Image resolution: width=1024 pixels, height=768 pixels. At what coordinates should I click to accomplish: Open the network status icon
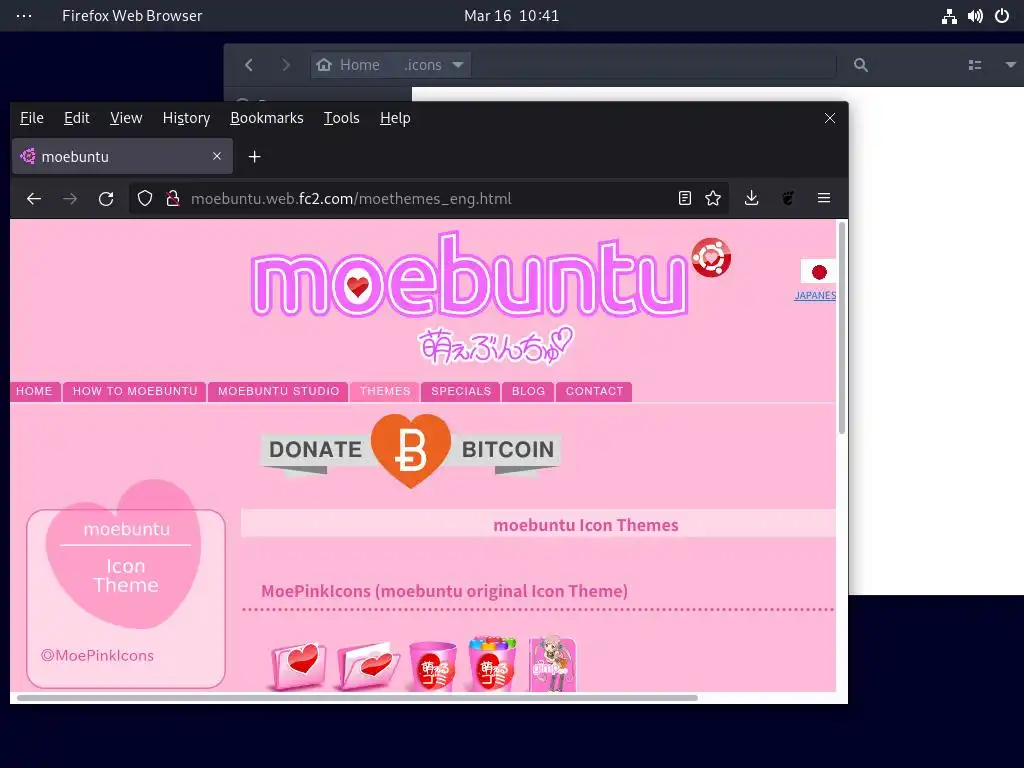click(950, 16)
